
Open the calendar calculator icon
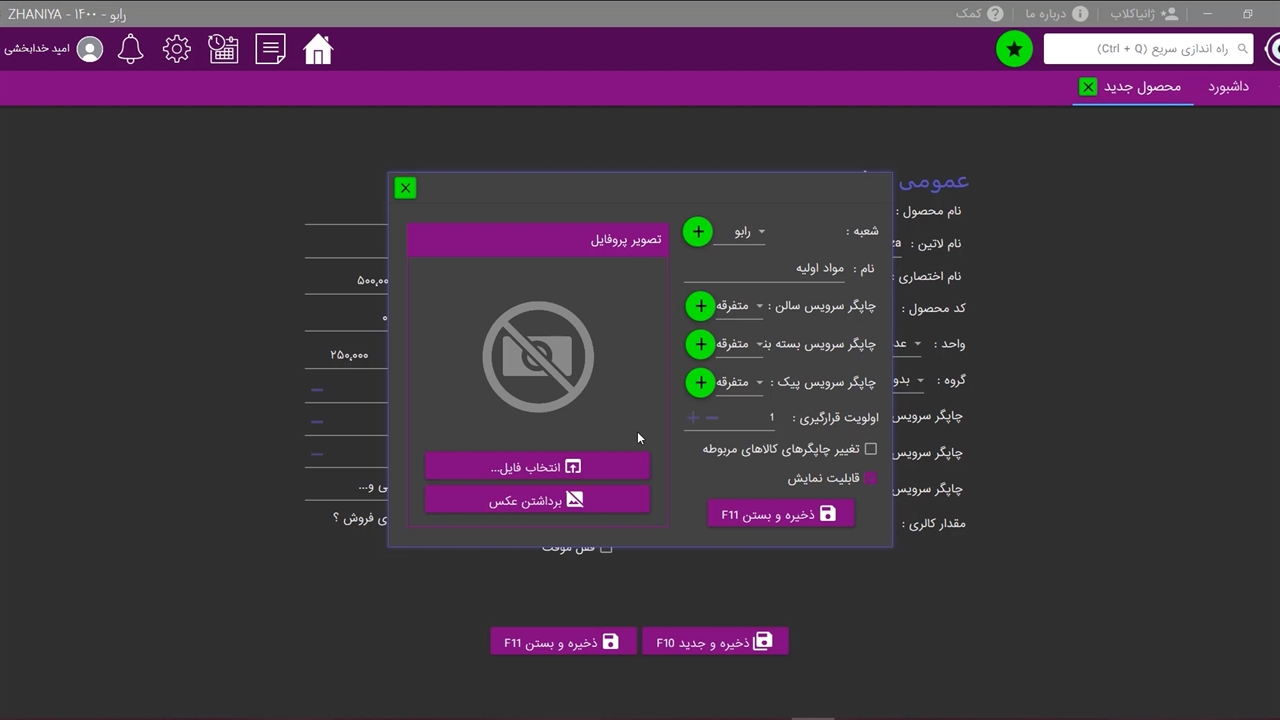pyautogui.click(x=223, y=49)
